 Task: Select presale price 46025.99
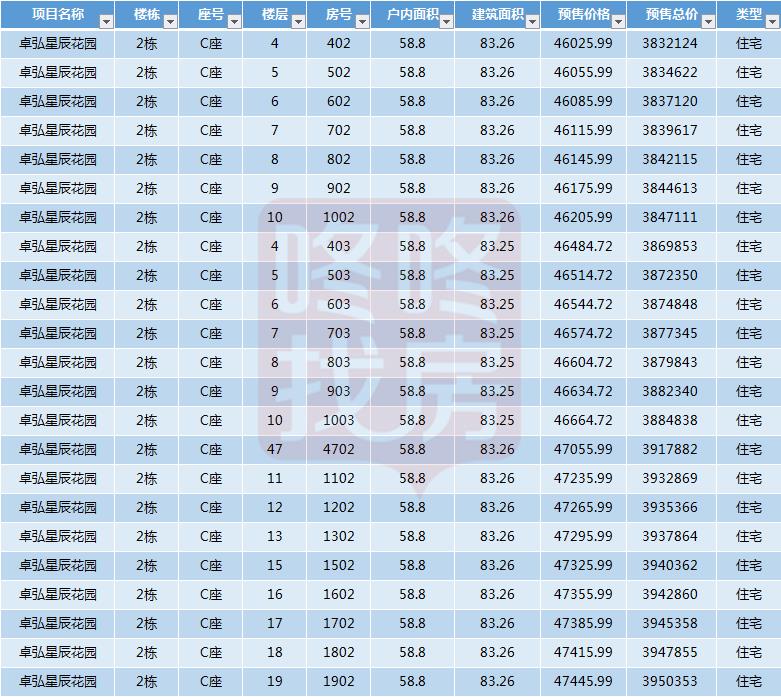pyautogui.click(x=583, y=43)
